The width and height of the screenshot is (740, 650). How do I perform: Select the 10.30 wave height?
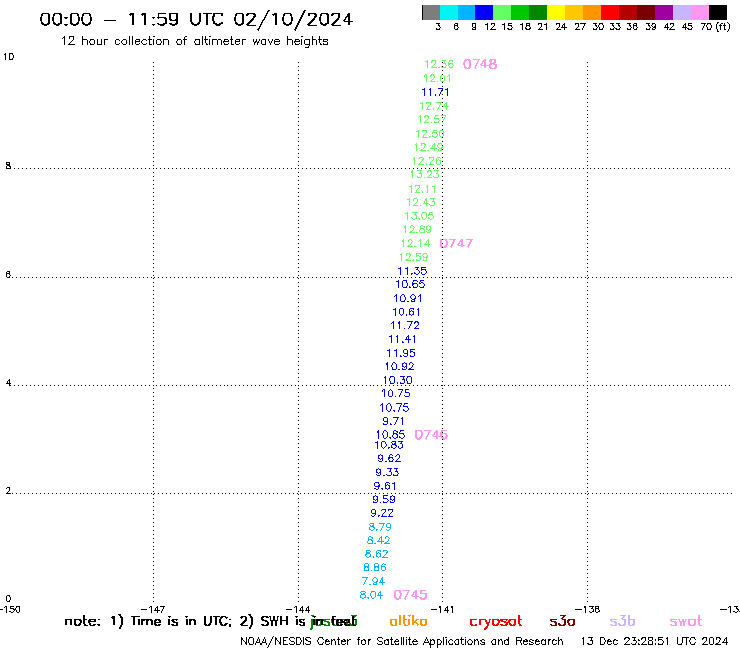click(397, 380)
